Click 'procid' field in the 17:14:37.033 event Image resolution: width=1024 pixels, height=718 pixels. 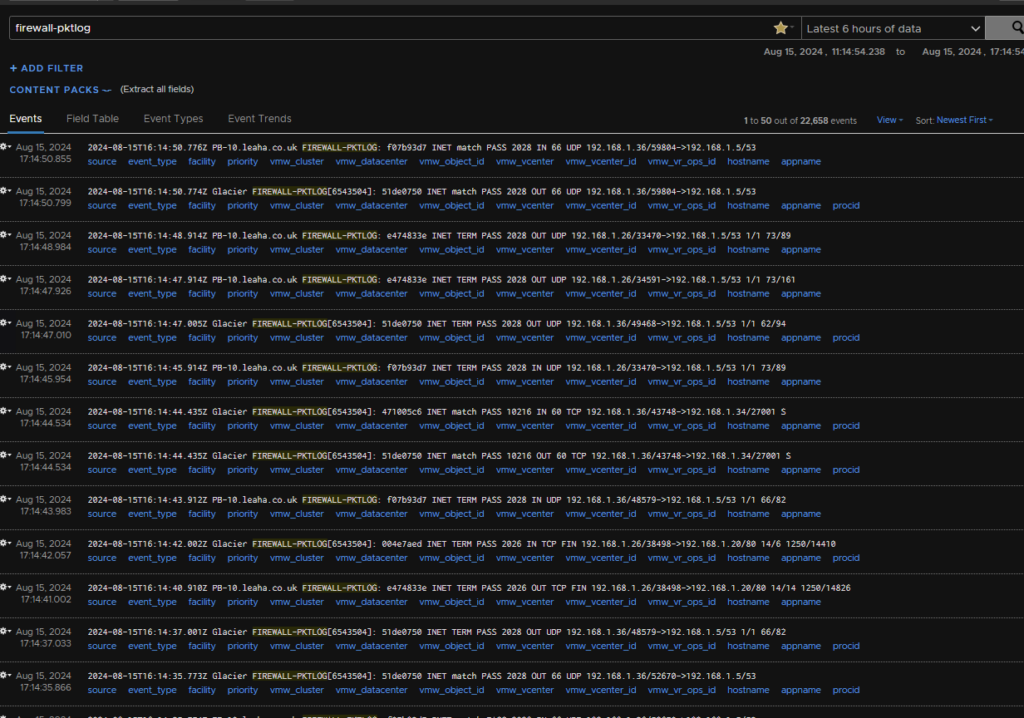click(846, 645)
